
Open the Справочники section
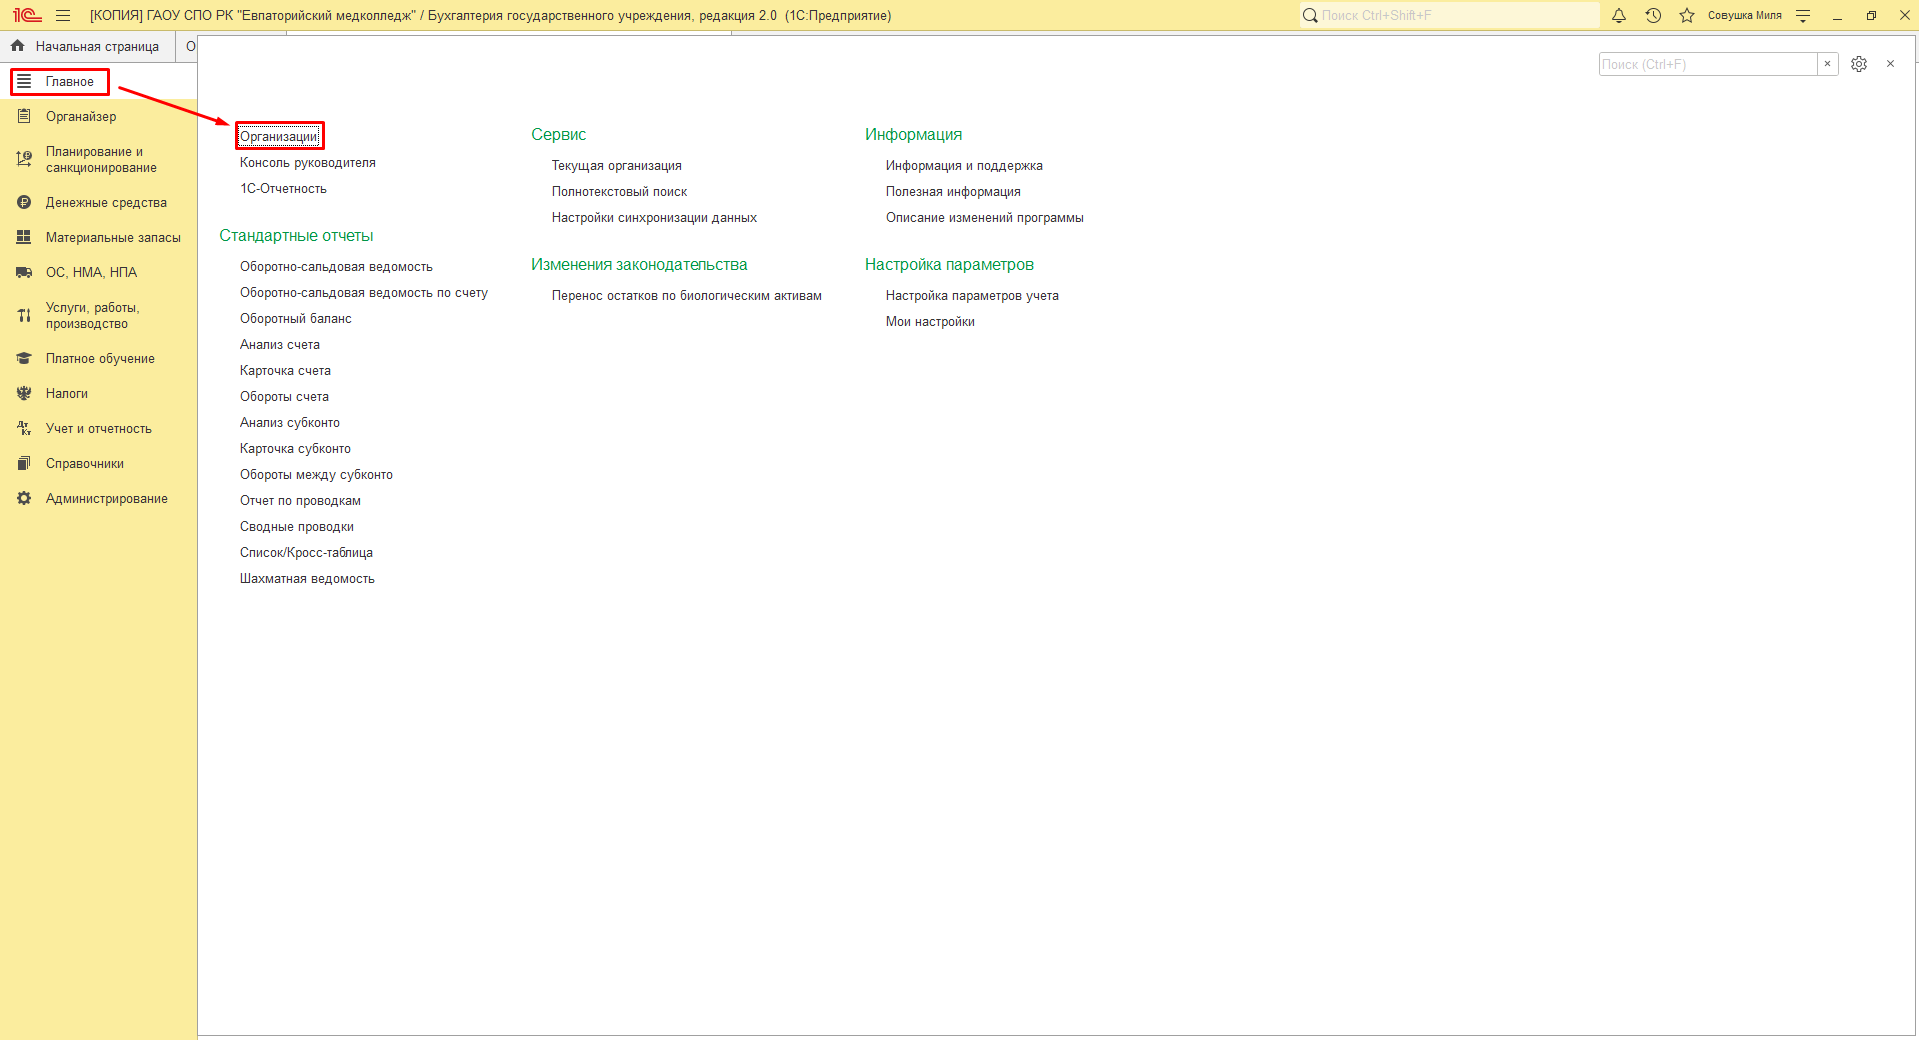point(85,464)
